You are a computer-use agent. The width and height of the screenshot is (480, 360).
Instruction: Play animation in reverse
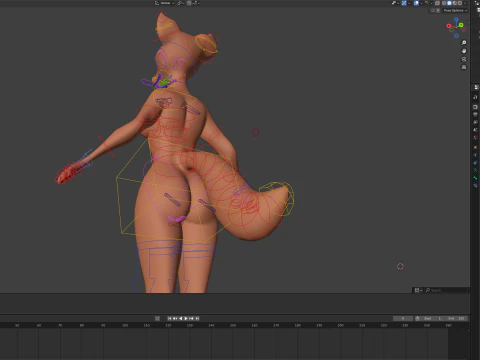point(181,318)
